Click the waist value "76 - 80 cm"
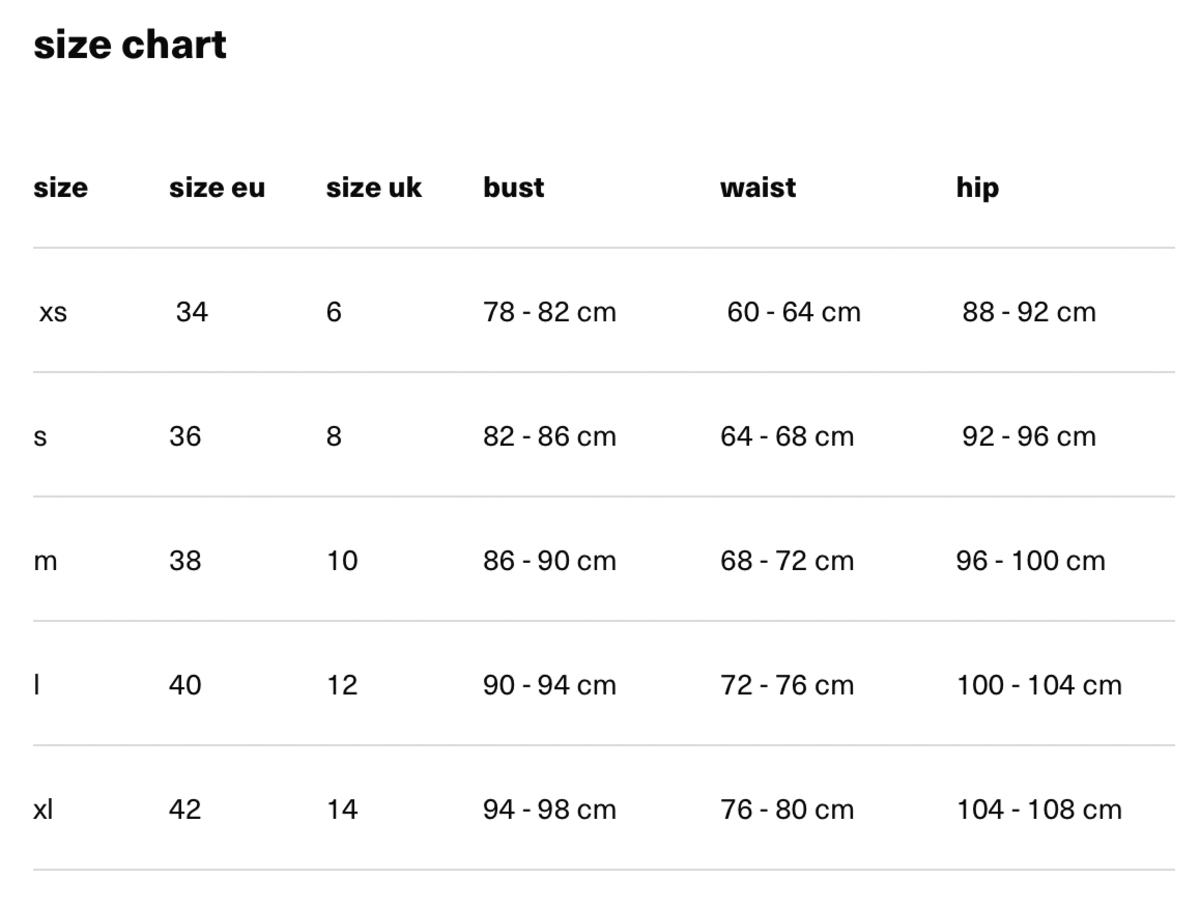 click(x=787, y=809)
